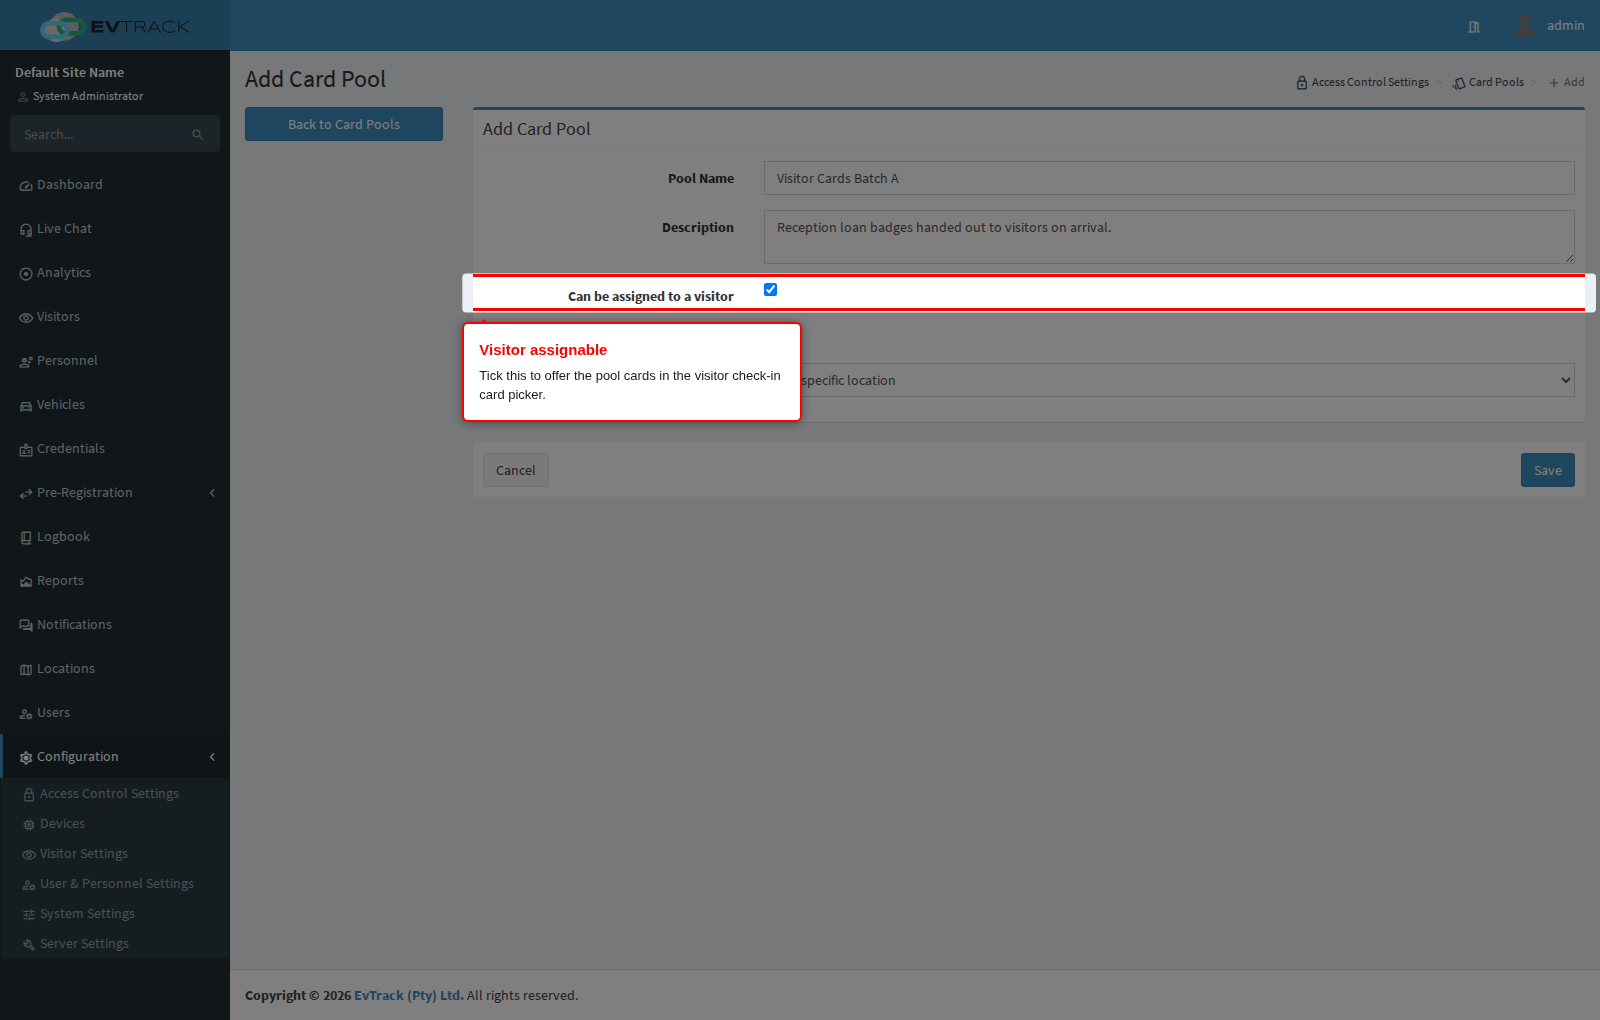The height and width of the screenshot is (1020, 1600).
Task: Click the Users icon in sidebar
Action: pyautogui.click(x=26, y=714)
